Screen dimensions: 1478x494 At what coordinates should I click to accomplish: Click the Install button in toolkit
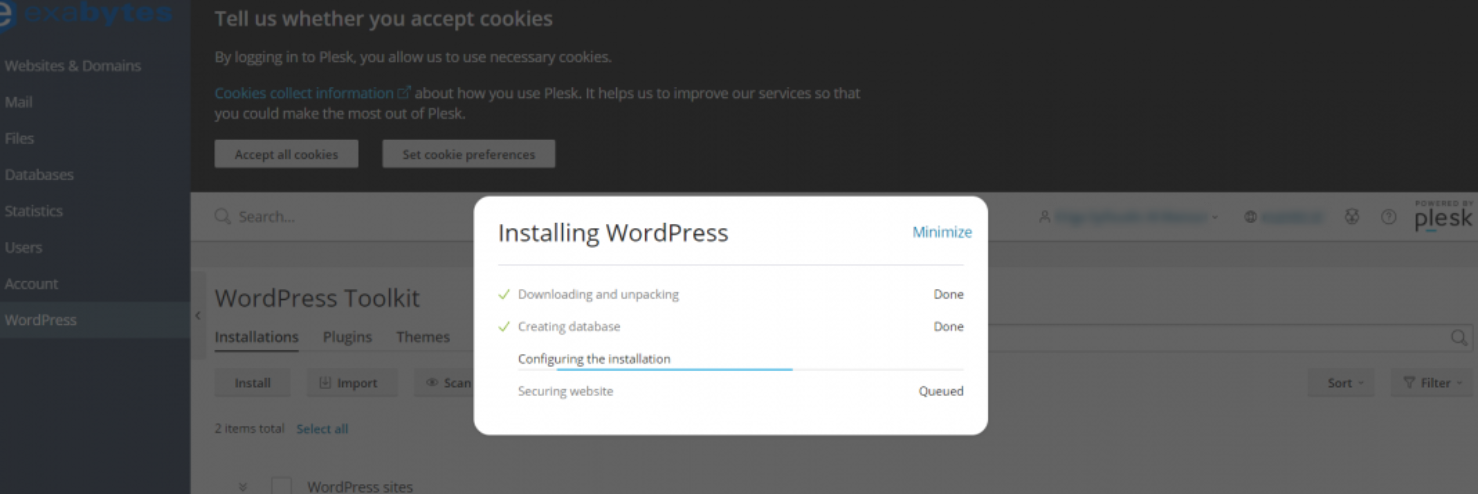(252, 383)
